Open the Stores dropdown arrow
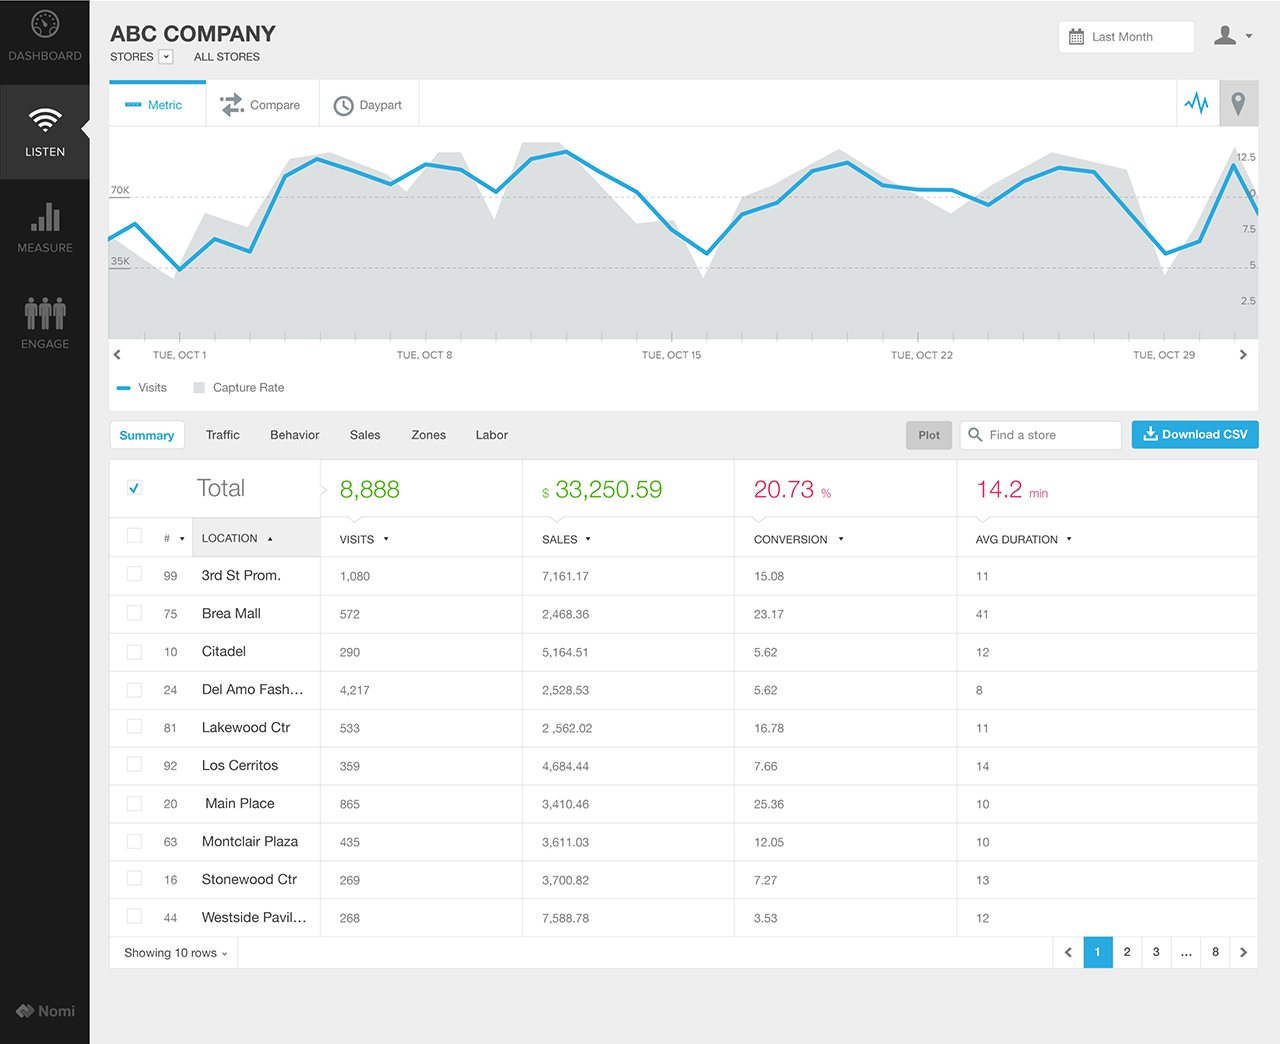The height and width of the screenshot is (1044, 1280). tap(166, 57)
